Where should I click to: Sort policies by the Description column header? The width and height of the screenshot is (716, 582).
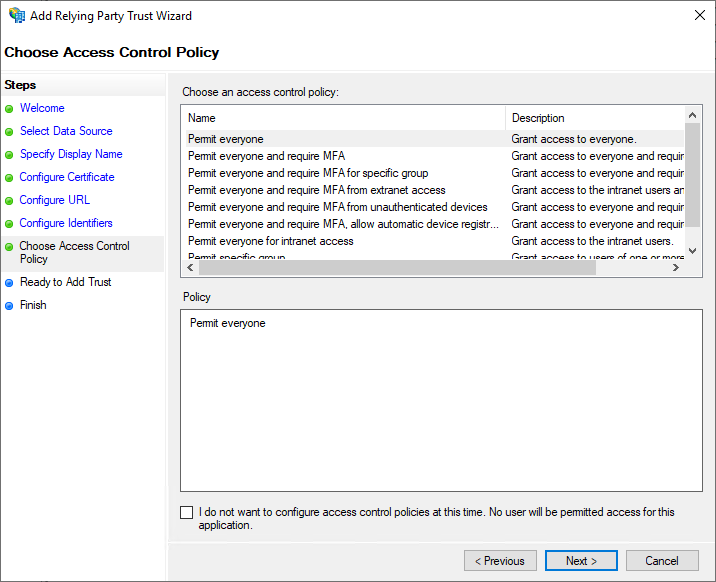click(595, 118)
